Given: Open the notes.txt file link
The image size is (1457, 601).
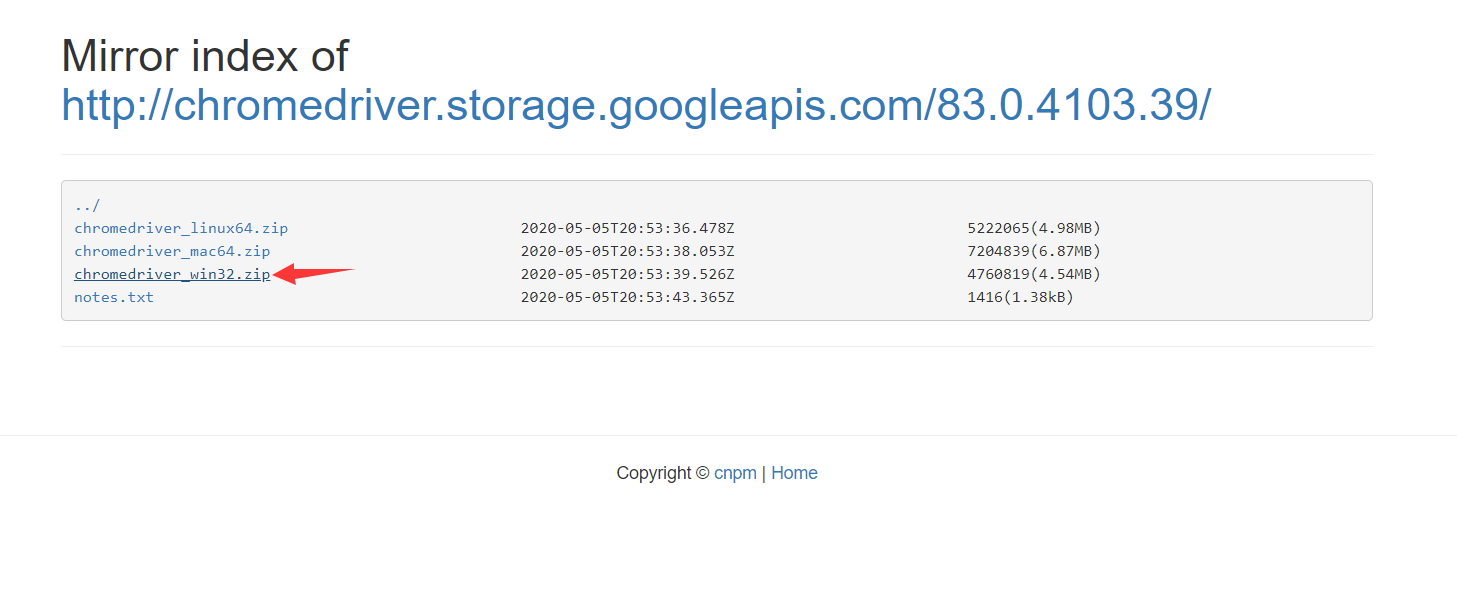Looking at the screenshot, I should (114, 297).
